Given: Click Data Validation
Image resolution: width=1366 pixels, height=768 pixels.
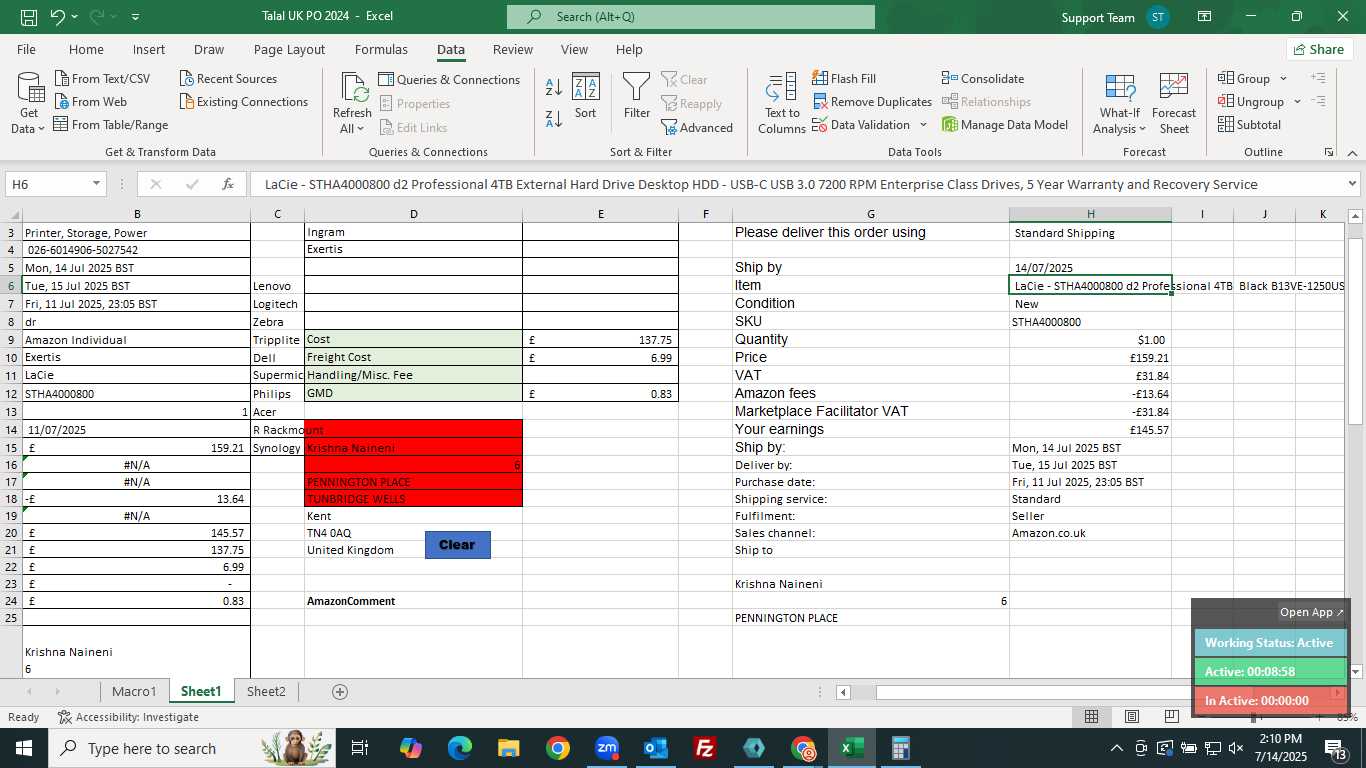Looking at the screenshot, I should click(861, 125).
